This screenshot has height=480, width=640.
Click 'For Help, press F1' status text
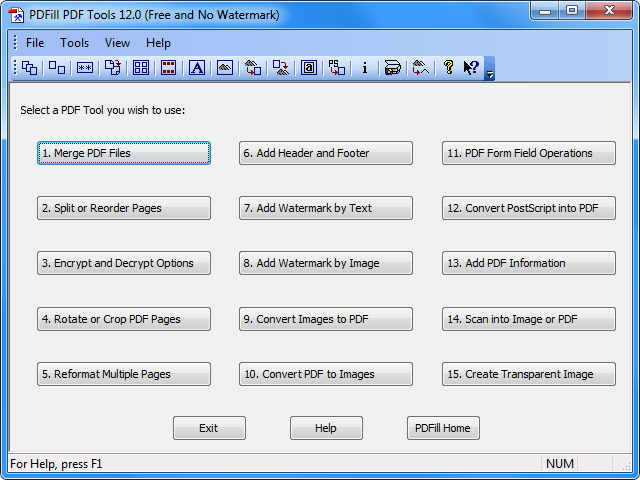56,464
